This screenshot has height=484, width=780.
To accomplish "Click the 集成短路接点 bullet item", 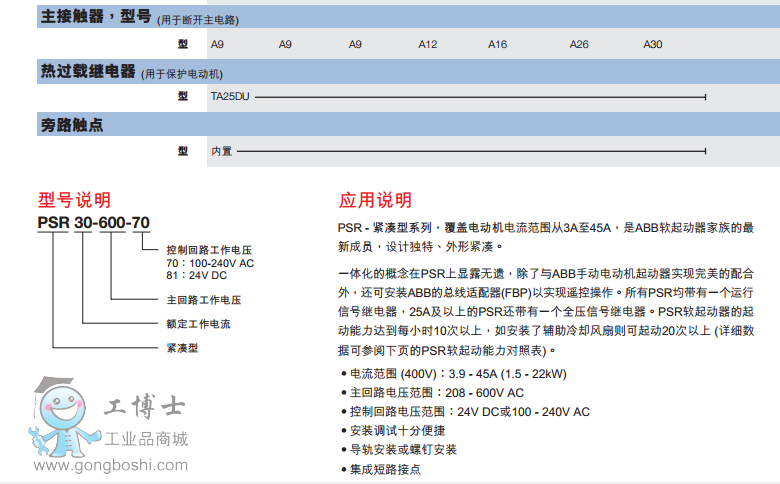I will tap(385, 468).
